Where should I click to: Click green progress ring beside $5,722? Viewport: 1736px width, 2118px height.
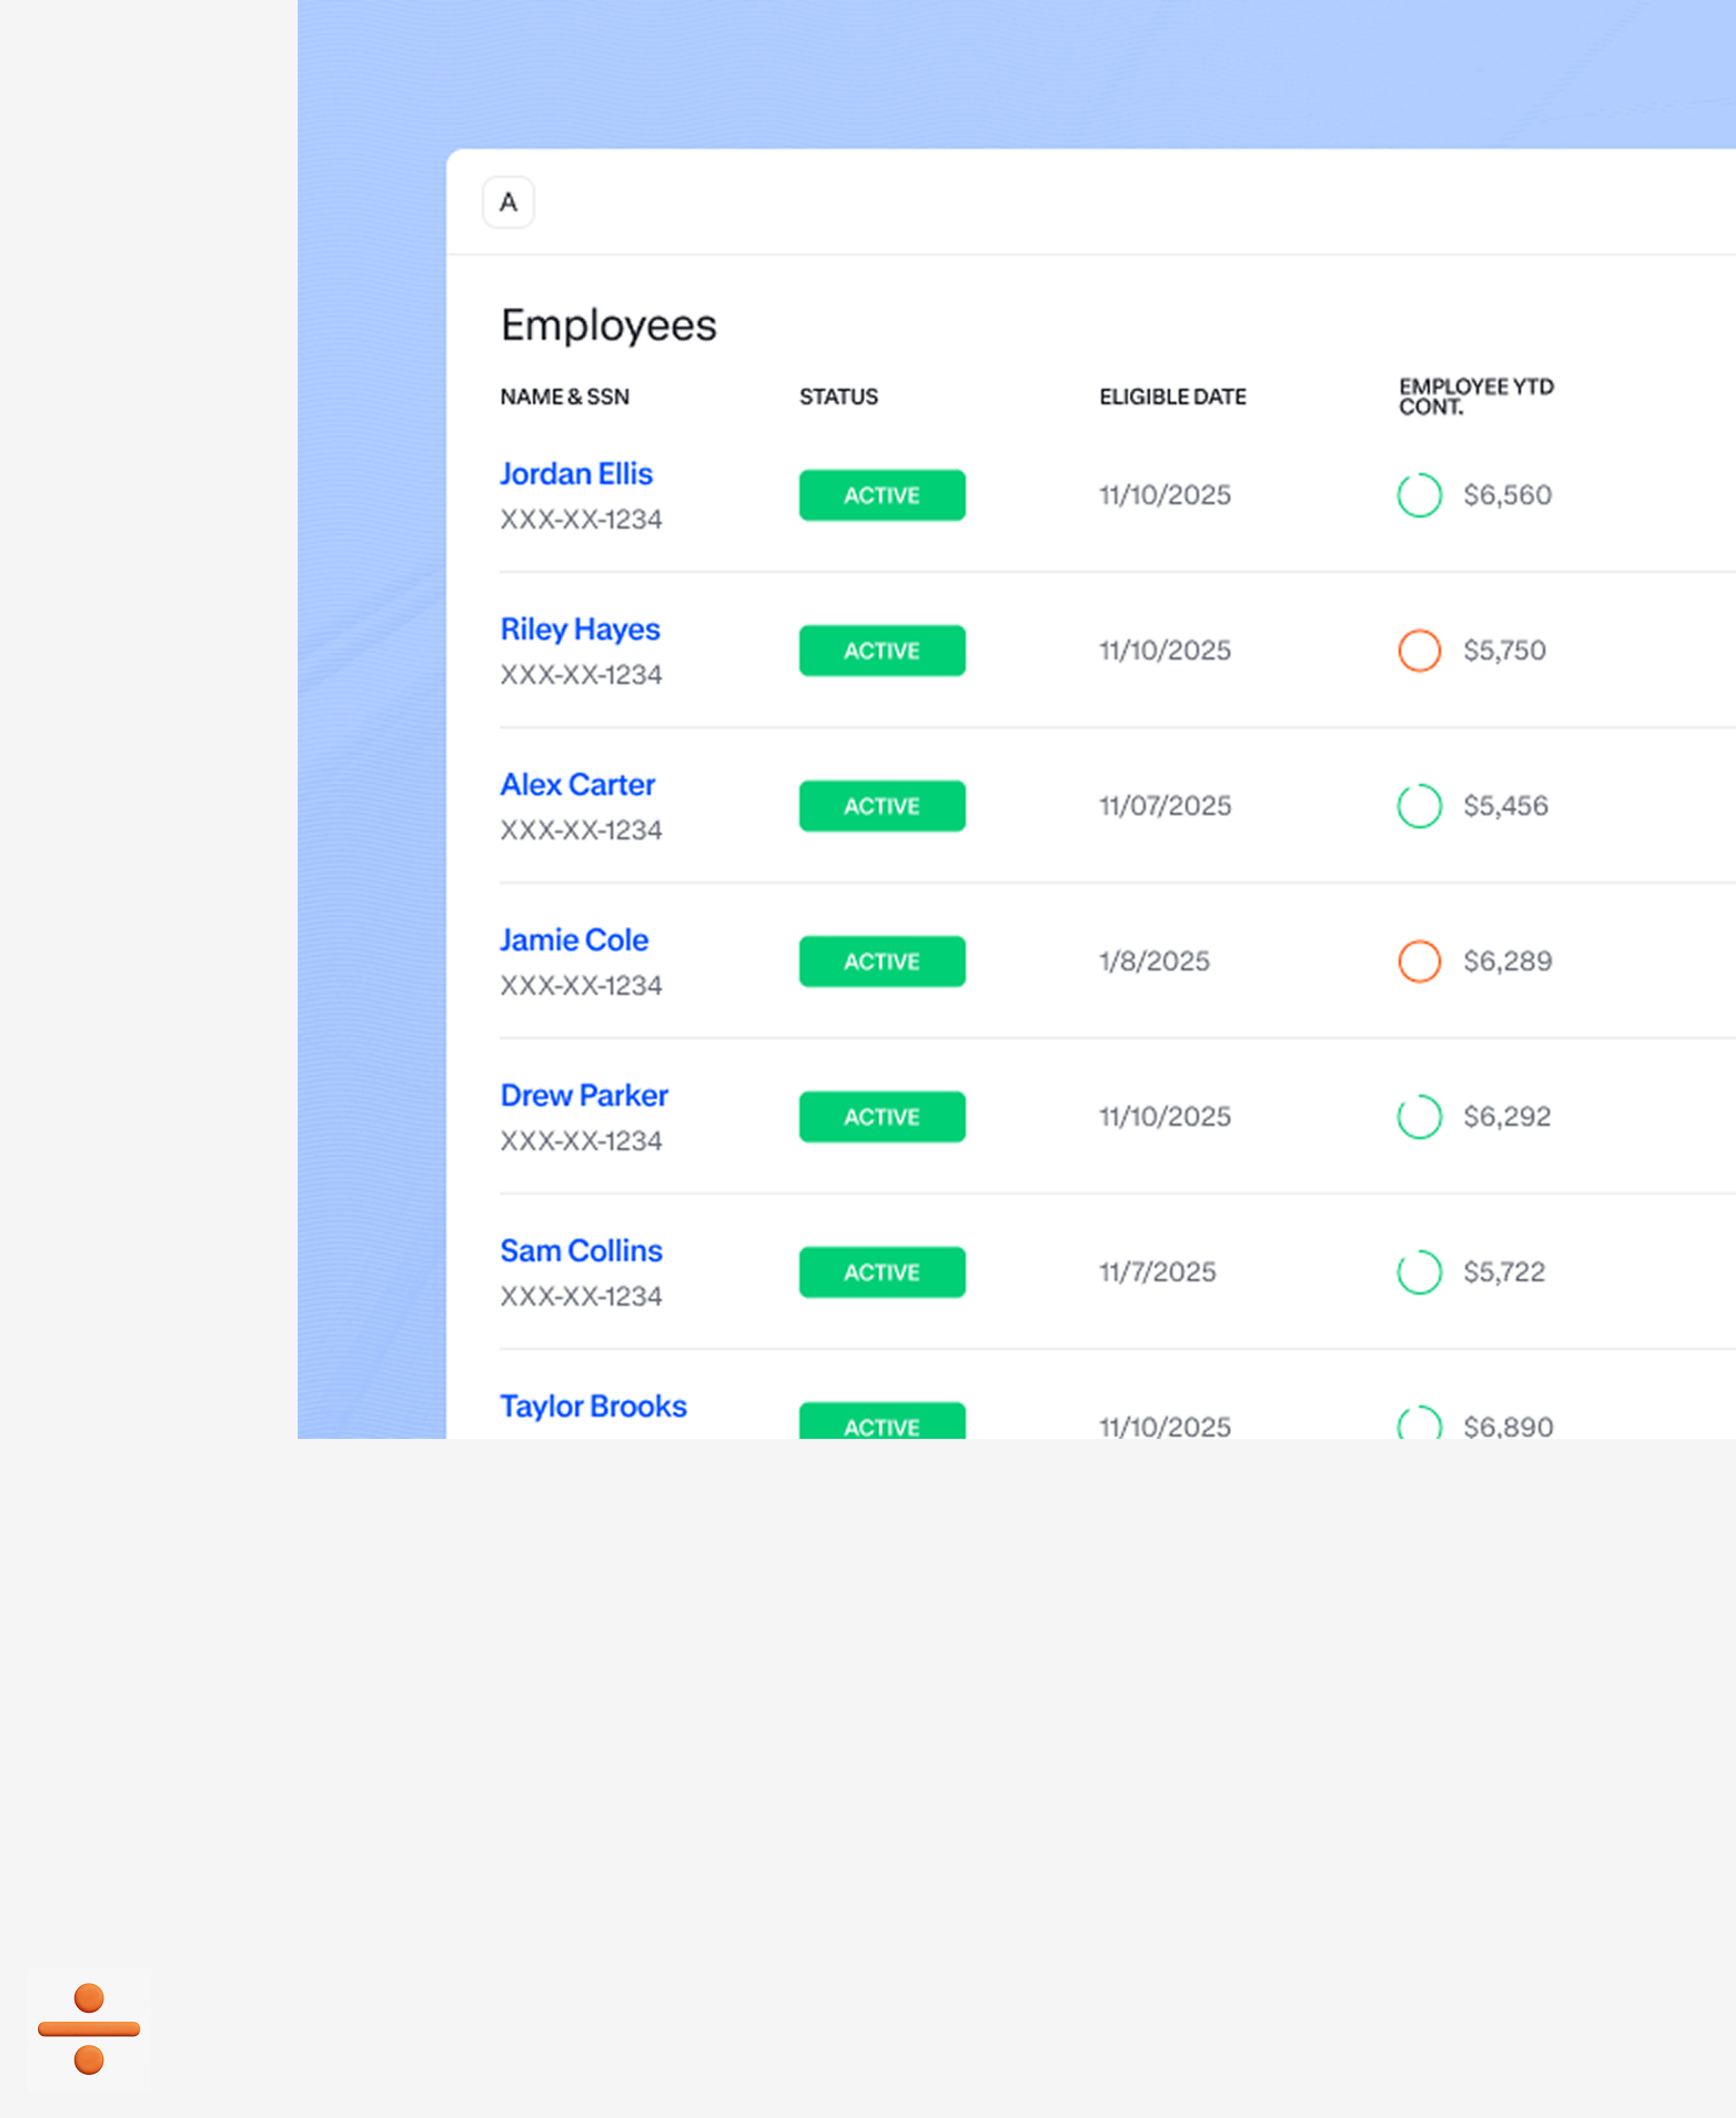pyautogui.click(x=1419, y=1272)
